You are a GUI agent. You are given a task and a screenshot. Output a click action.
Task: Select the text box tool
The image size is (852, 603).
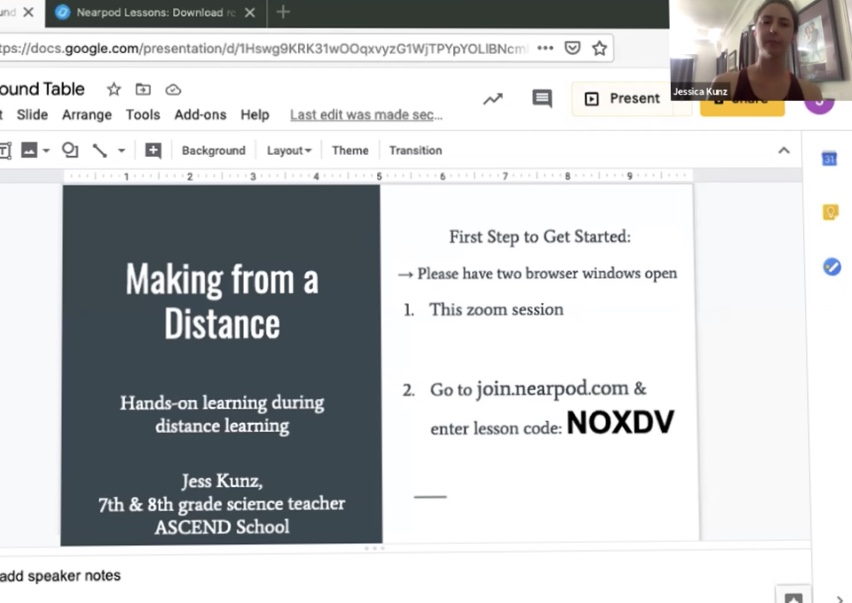tap(5, 150)
